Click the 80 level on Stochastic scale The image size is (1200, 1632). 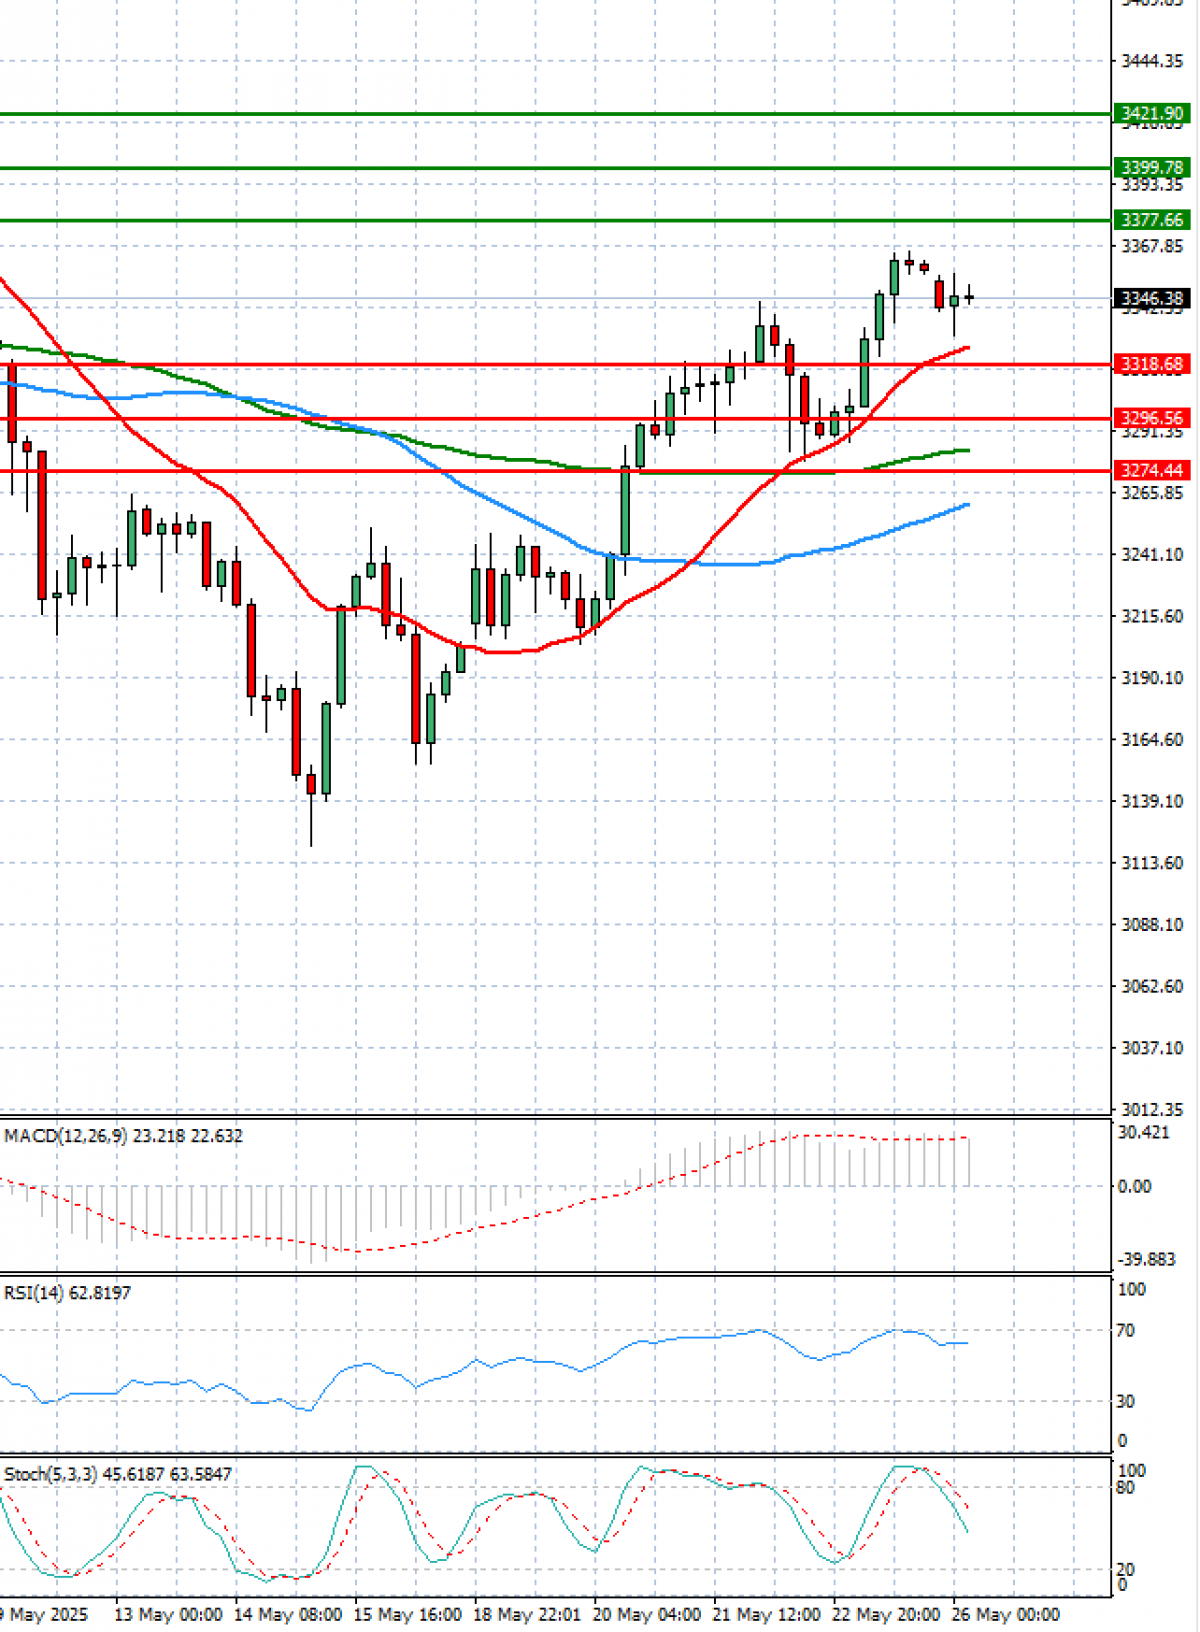coord(1126,1488)
